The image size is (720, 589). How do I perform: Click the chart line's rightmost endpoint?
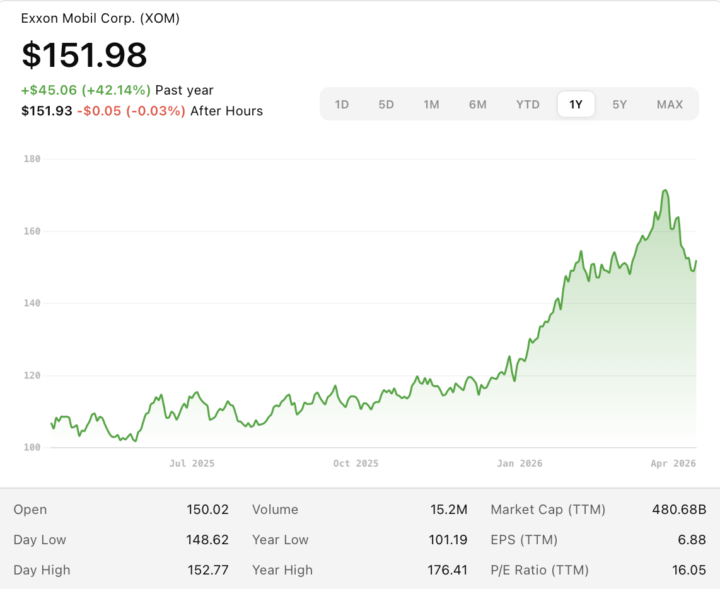[x=696, y=261]
